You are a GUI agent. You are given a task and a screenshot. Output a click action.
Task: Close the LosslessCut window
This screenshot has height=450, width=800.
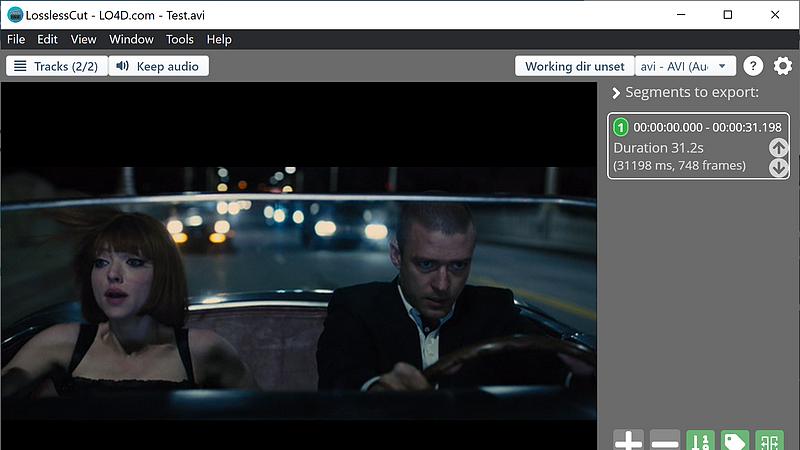pyautogui.click(x=775, y=15)
